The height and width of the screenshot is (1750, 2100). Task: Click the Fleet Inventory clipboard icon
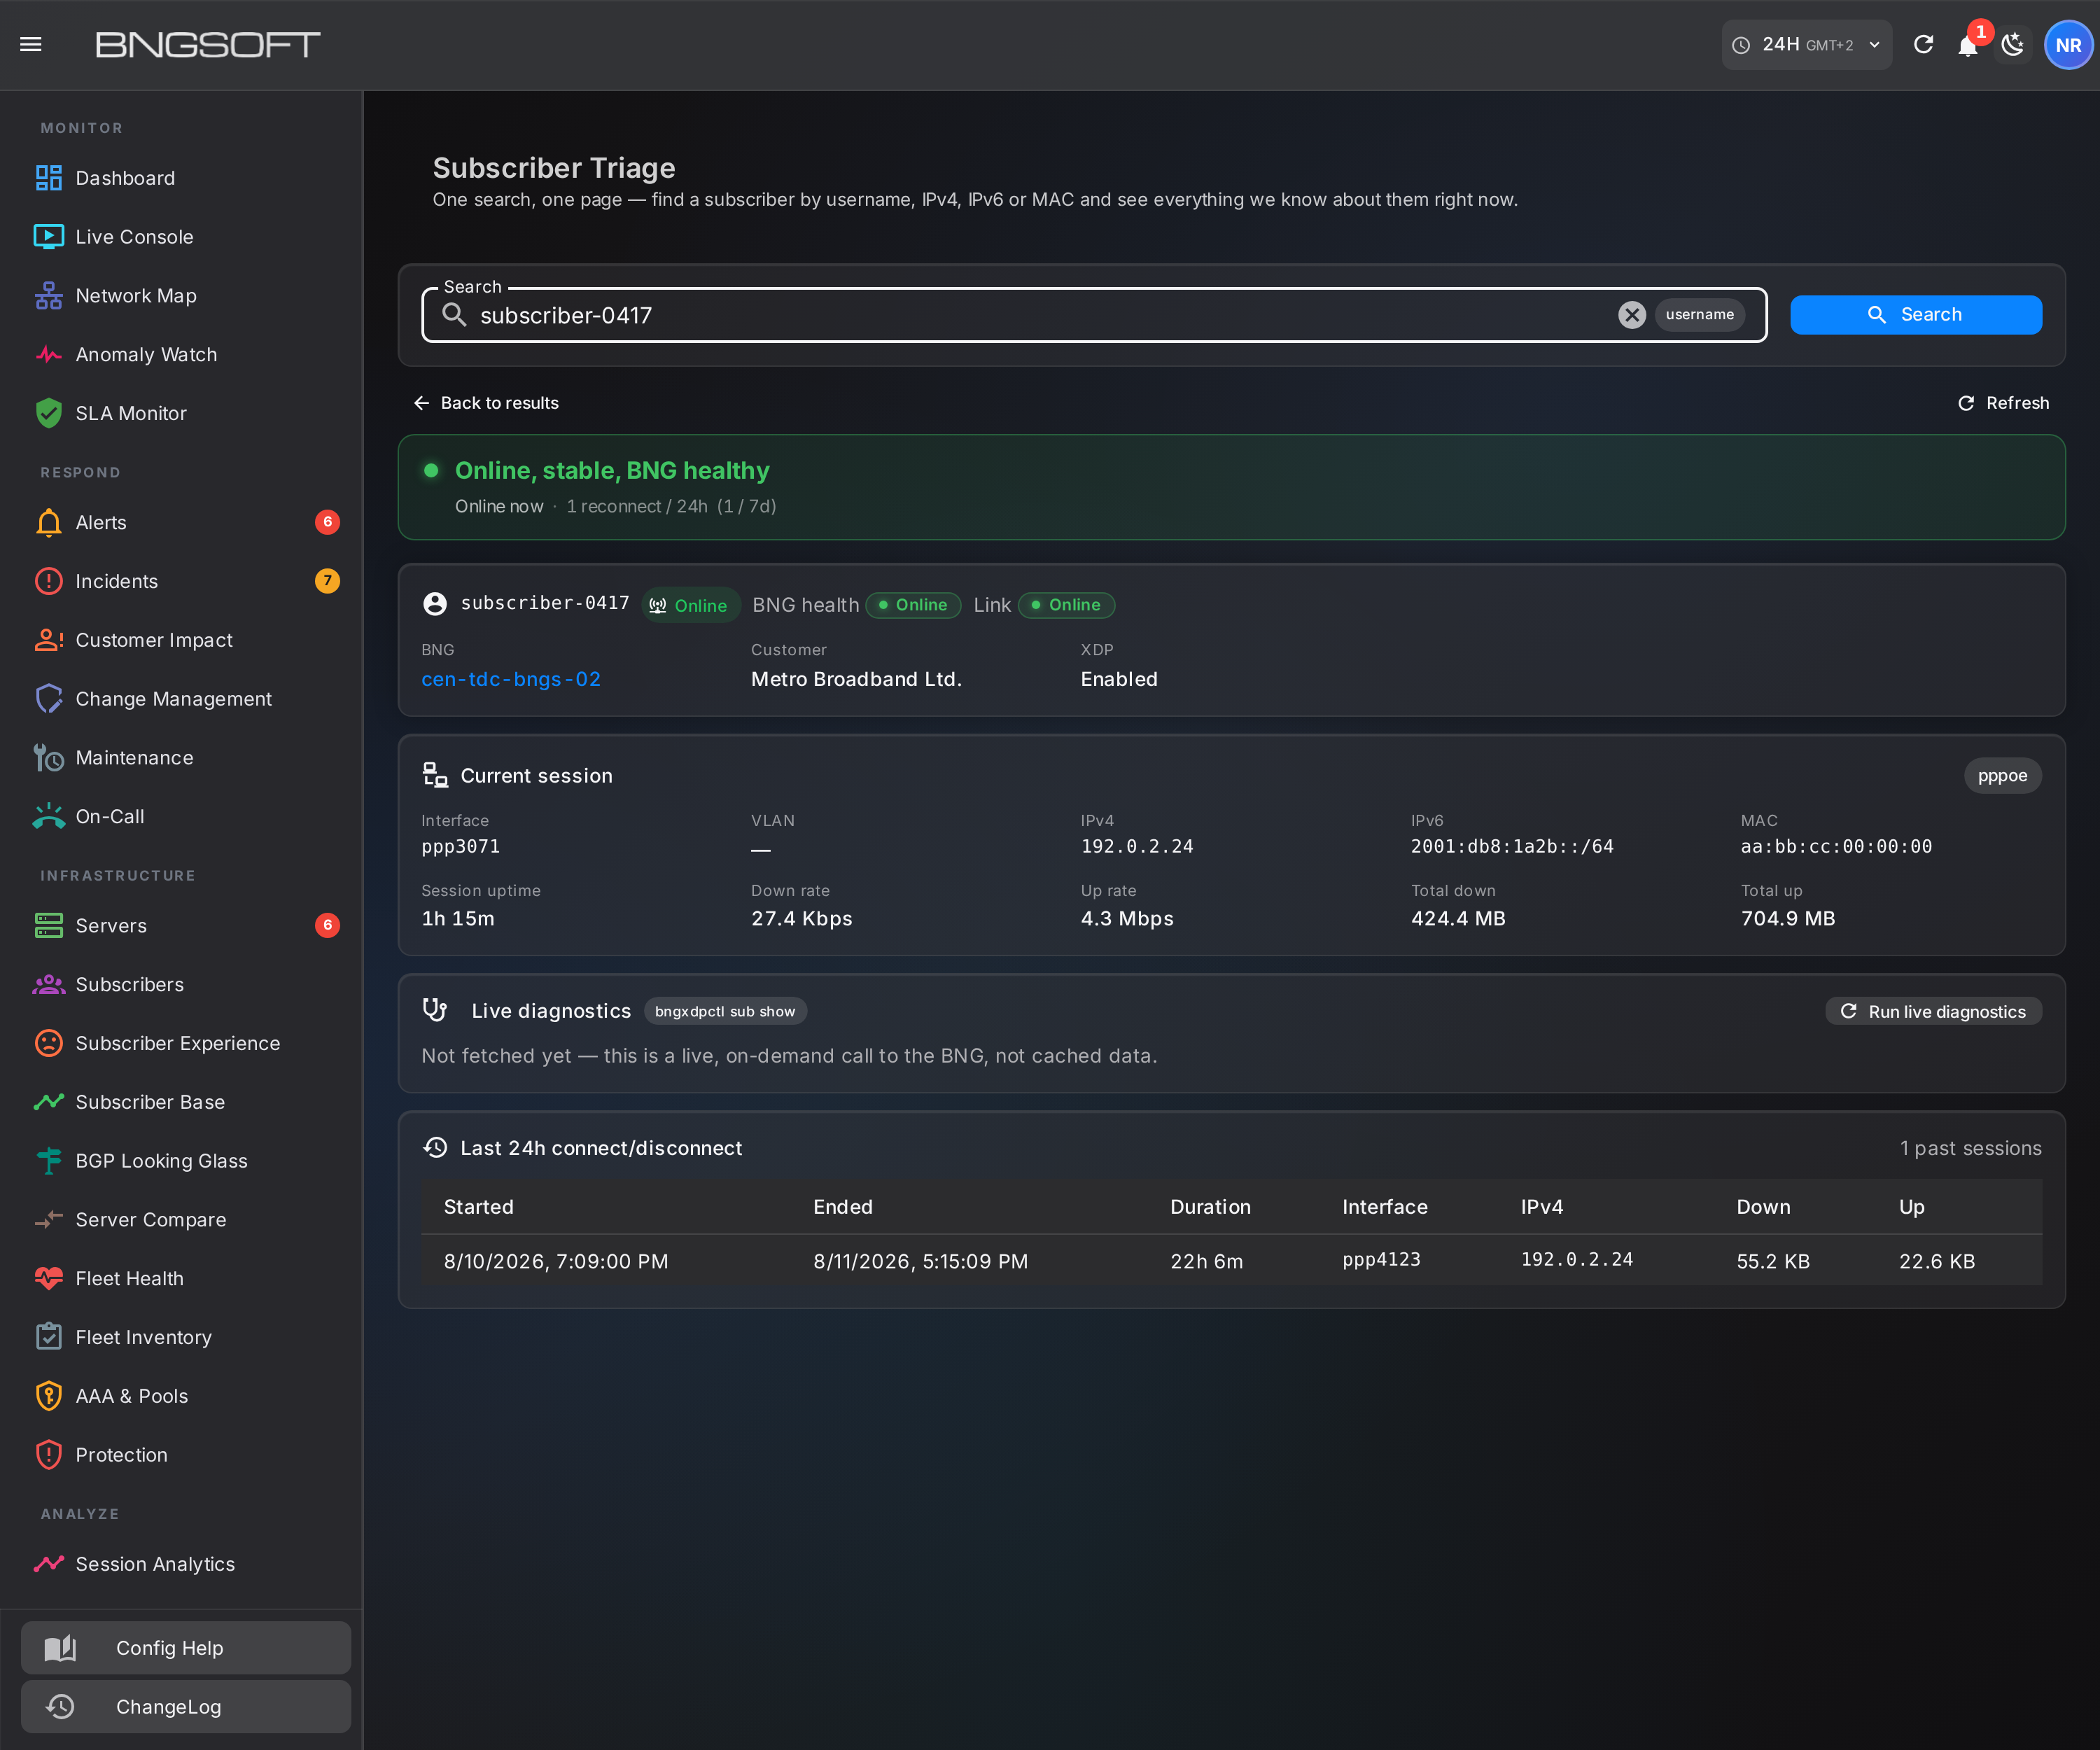click(48, 1337)
